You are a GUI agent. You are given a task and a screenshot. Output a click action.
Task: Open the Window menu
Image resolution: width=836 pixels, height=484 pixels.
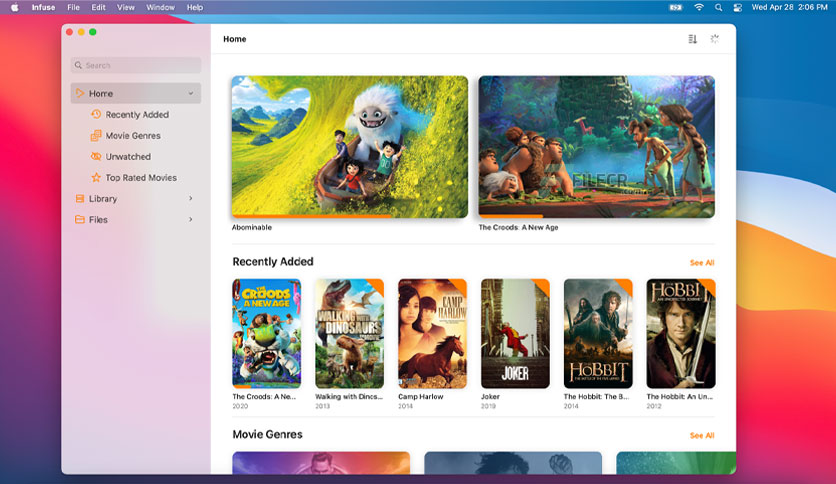pos(160,7)
